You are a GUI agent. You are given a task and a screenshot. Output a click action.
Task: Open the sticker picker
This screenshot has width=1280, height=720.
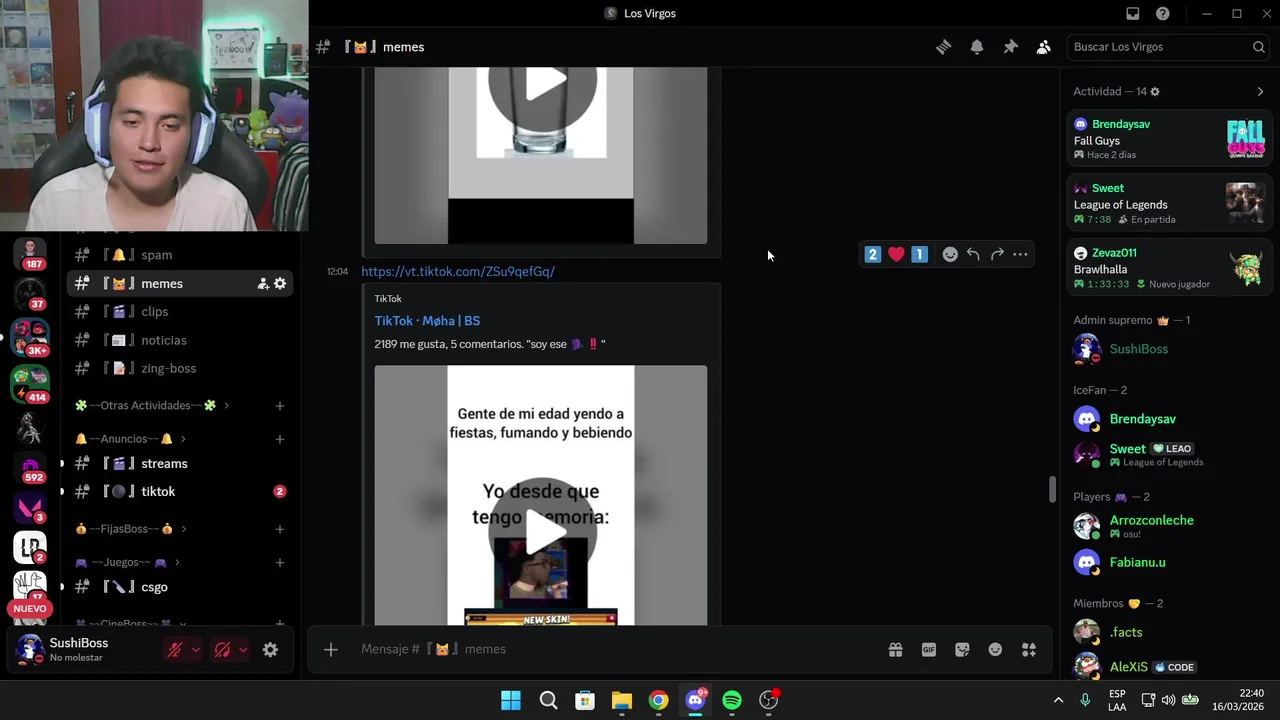coord(962,650)
